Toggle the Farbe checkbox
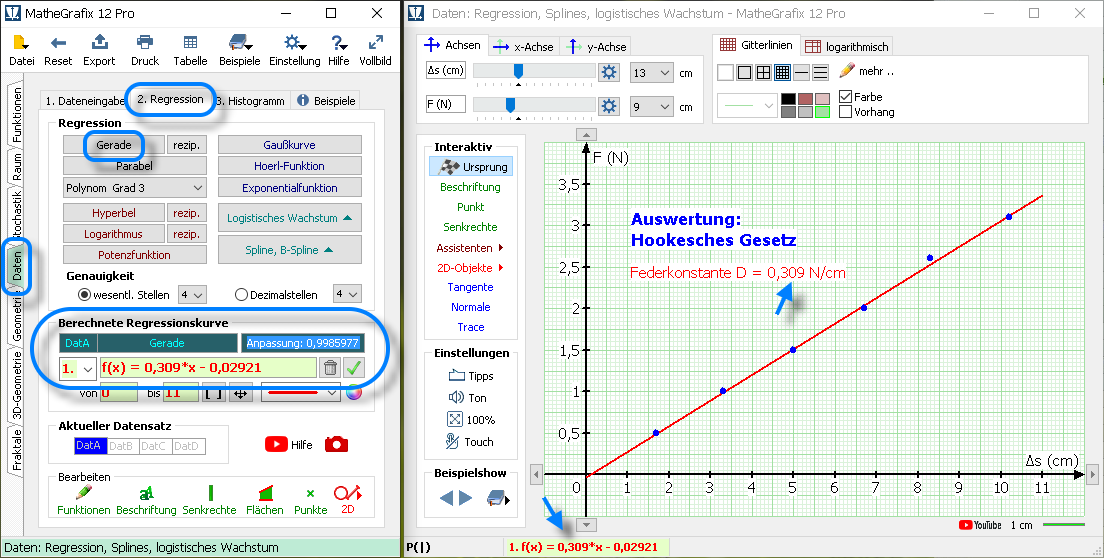This screenshot has height=558, width=1104. (x=846, y=97)
